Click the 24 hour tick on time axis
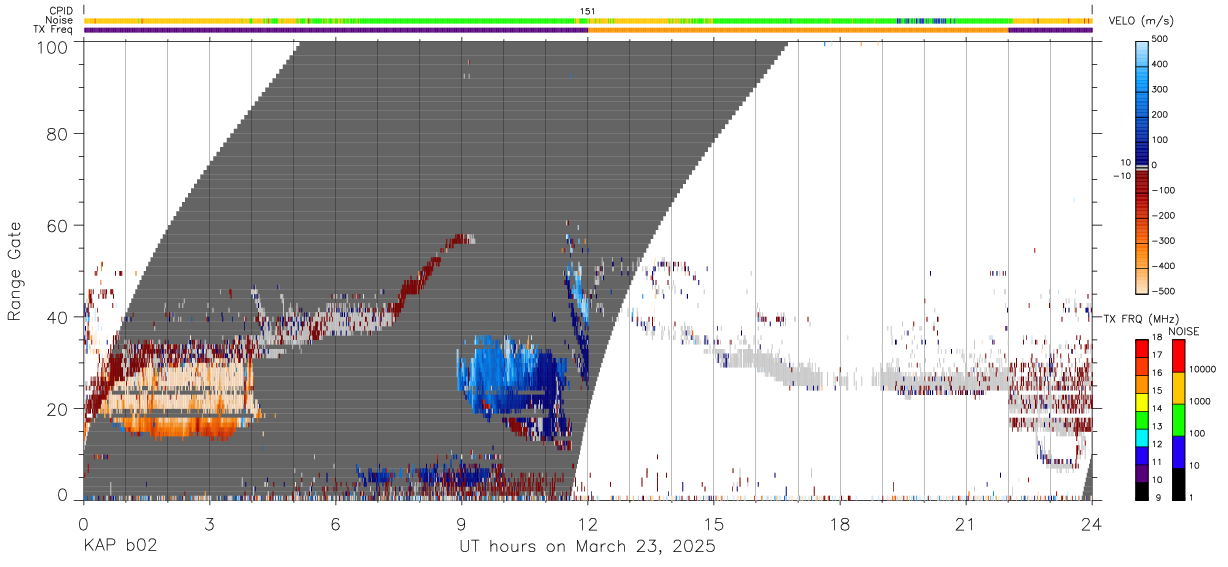The width and height of the screenshot is (1228, 567). 1092,525
